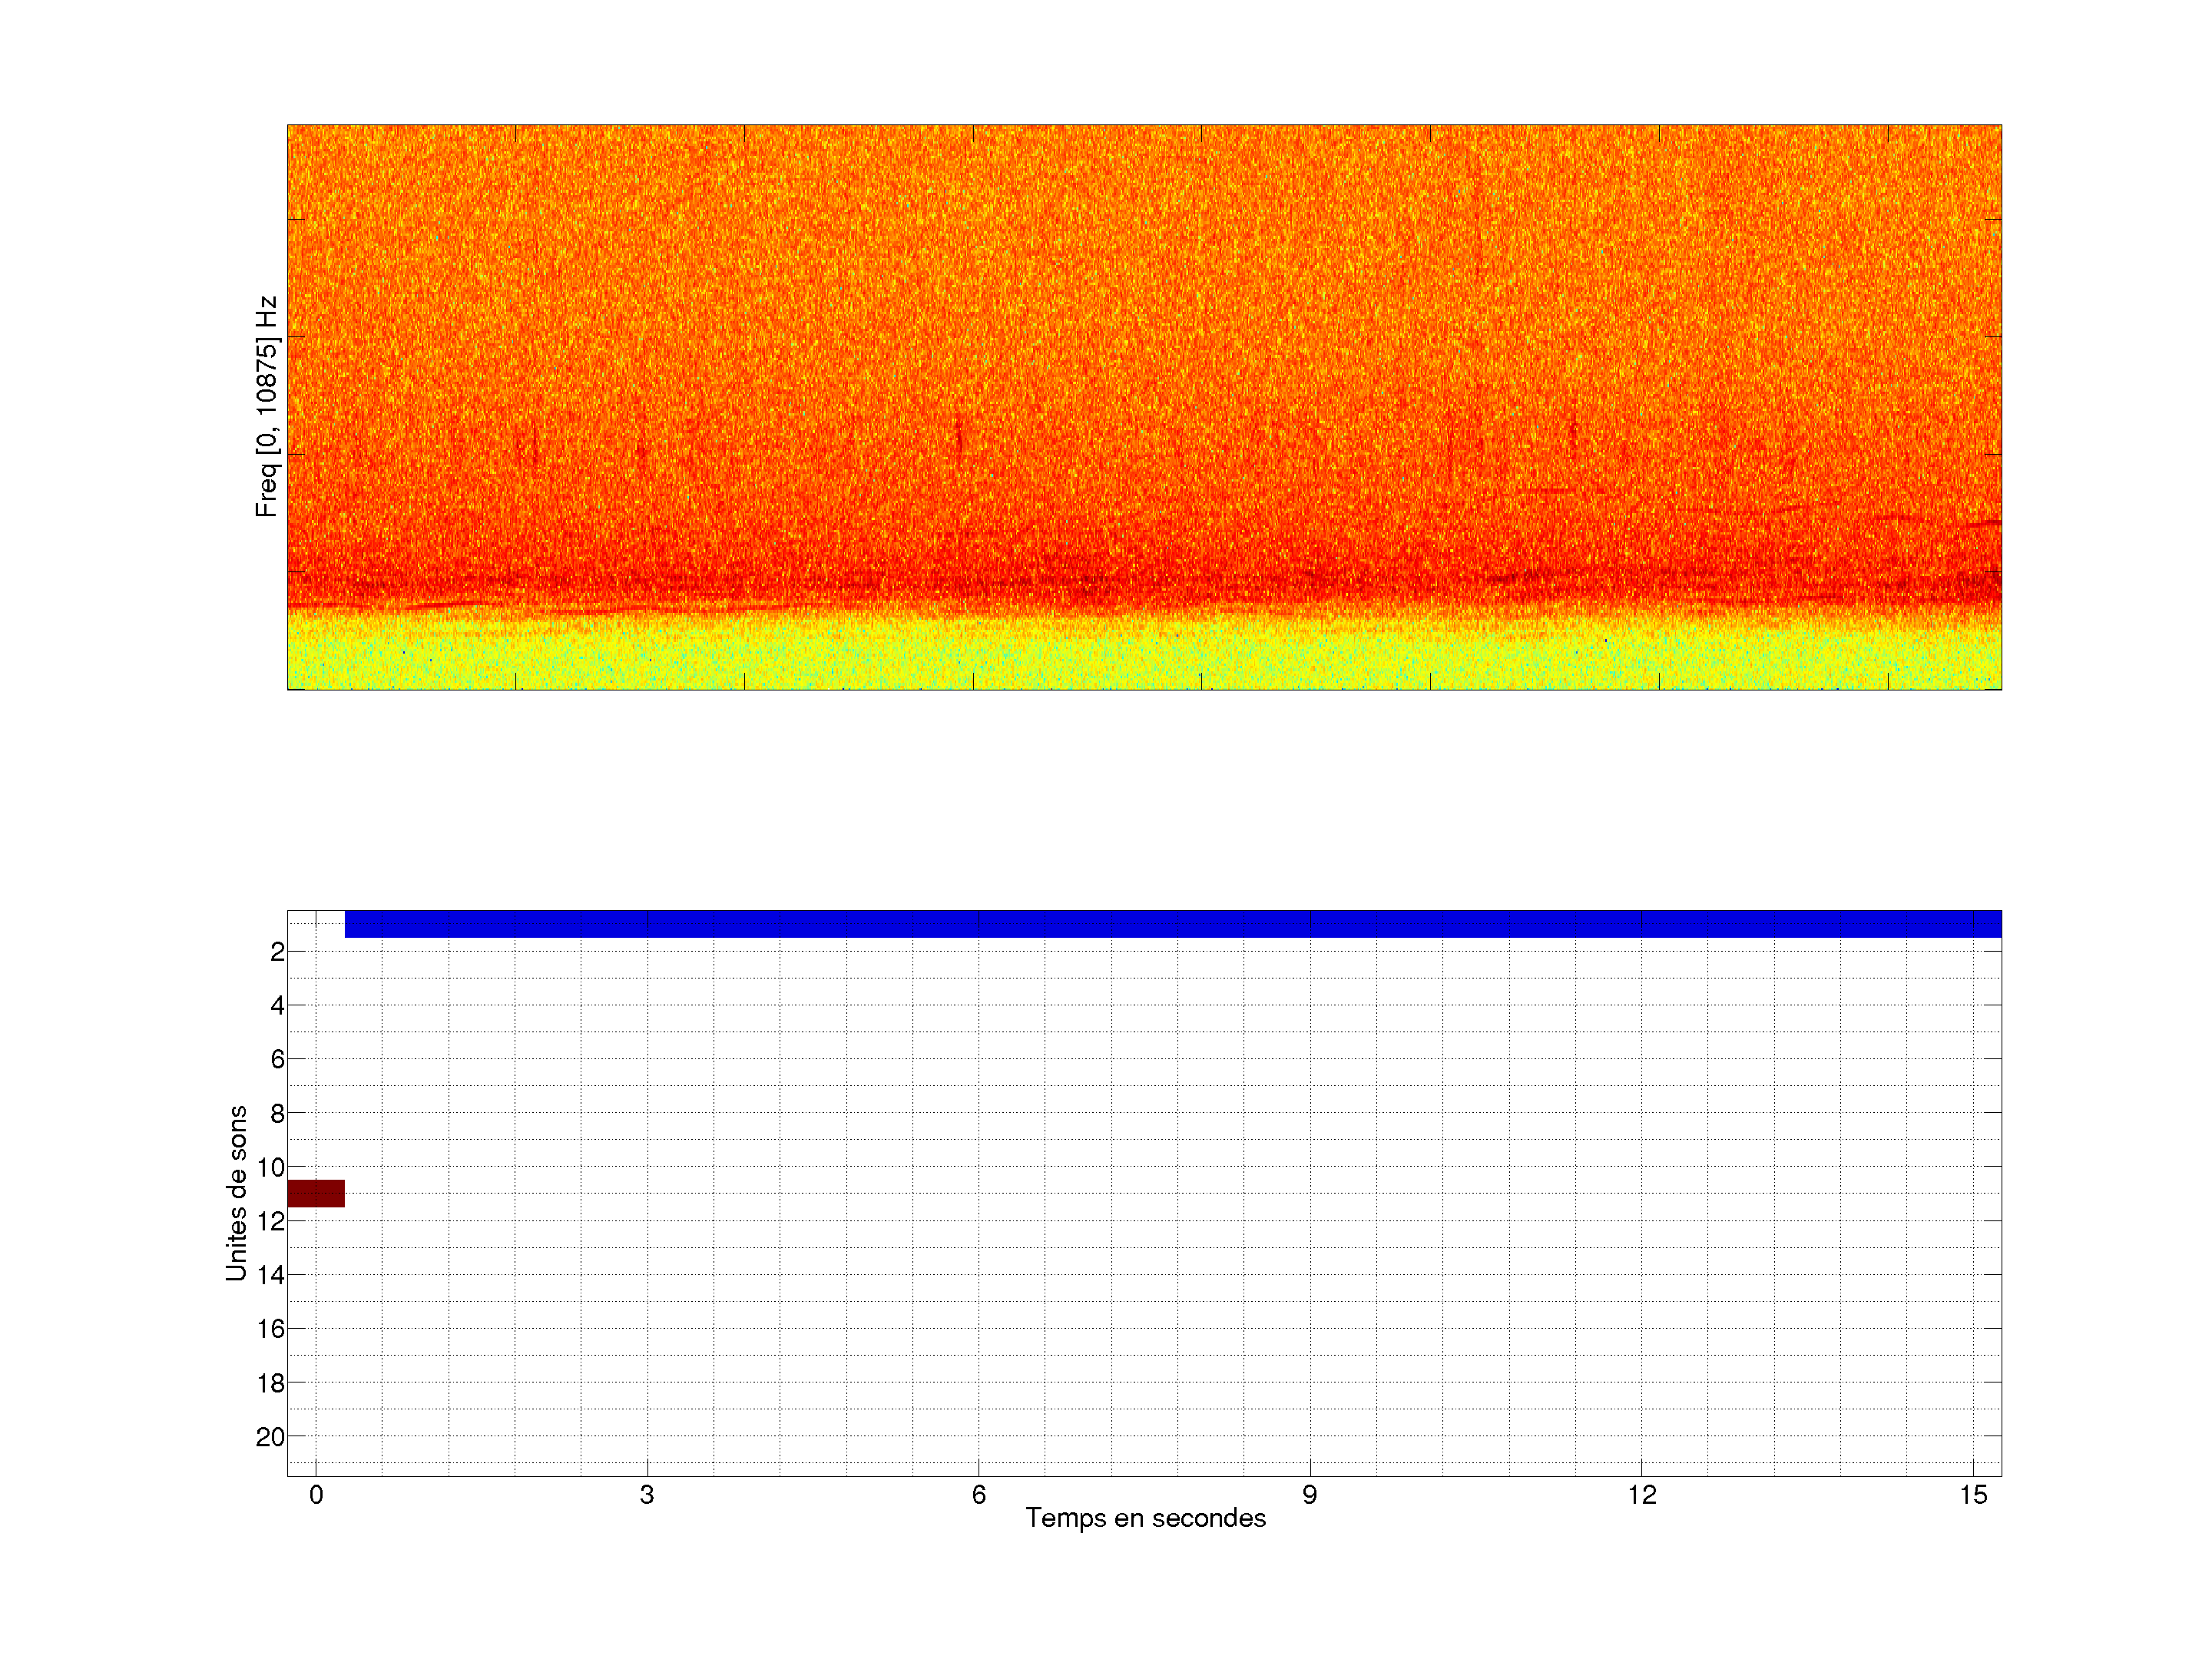
Task: Click the sound unit tick label 18
Action: [270, 1383]
